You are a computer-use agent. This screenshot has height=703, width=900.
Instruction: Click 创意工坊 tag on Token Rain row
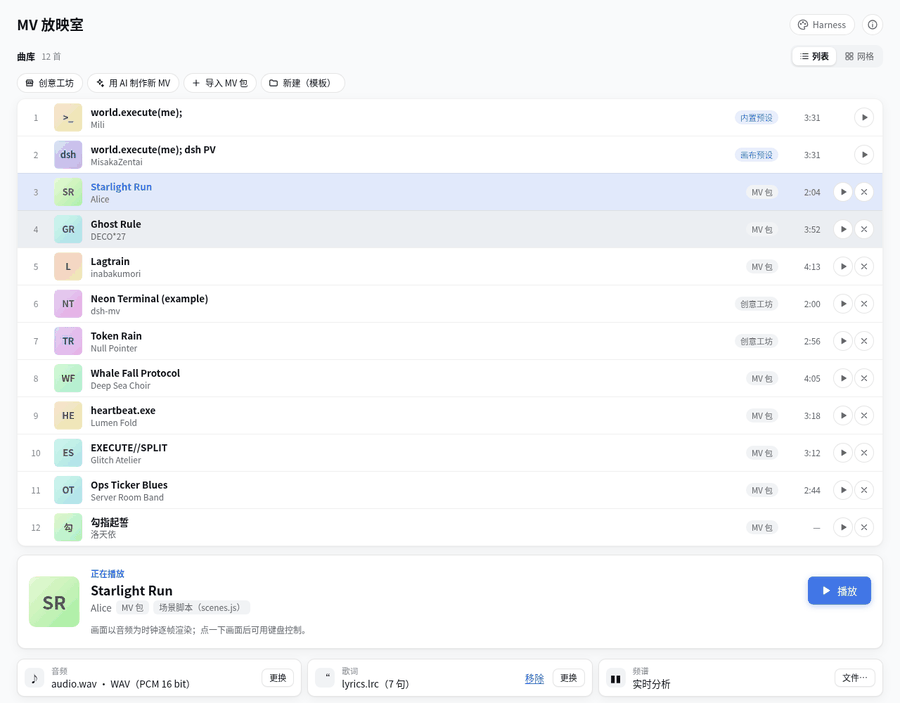pos(756,341)
